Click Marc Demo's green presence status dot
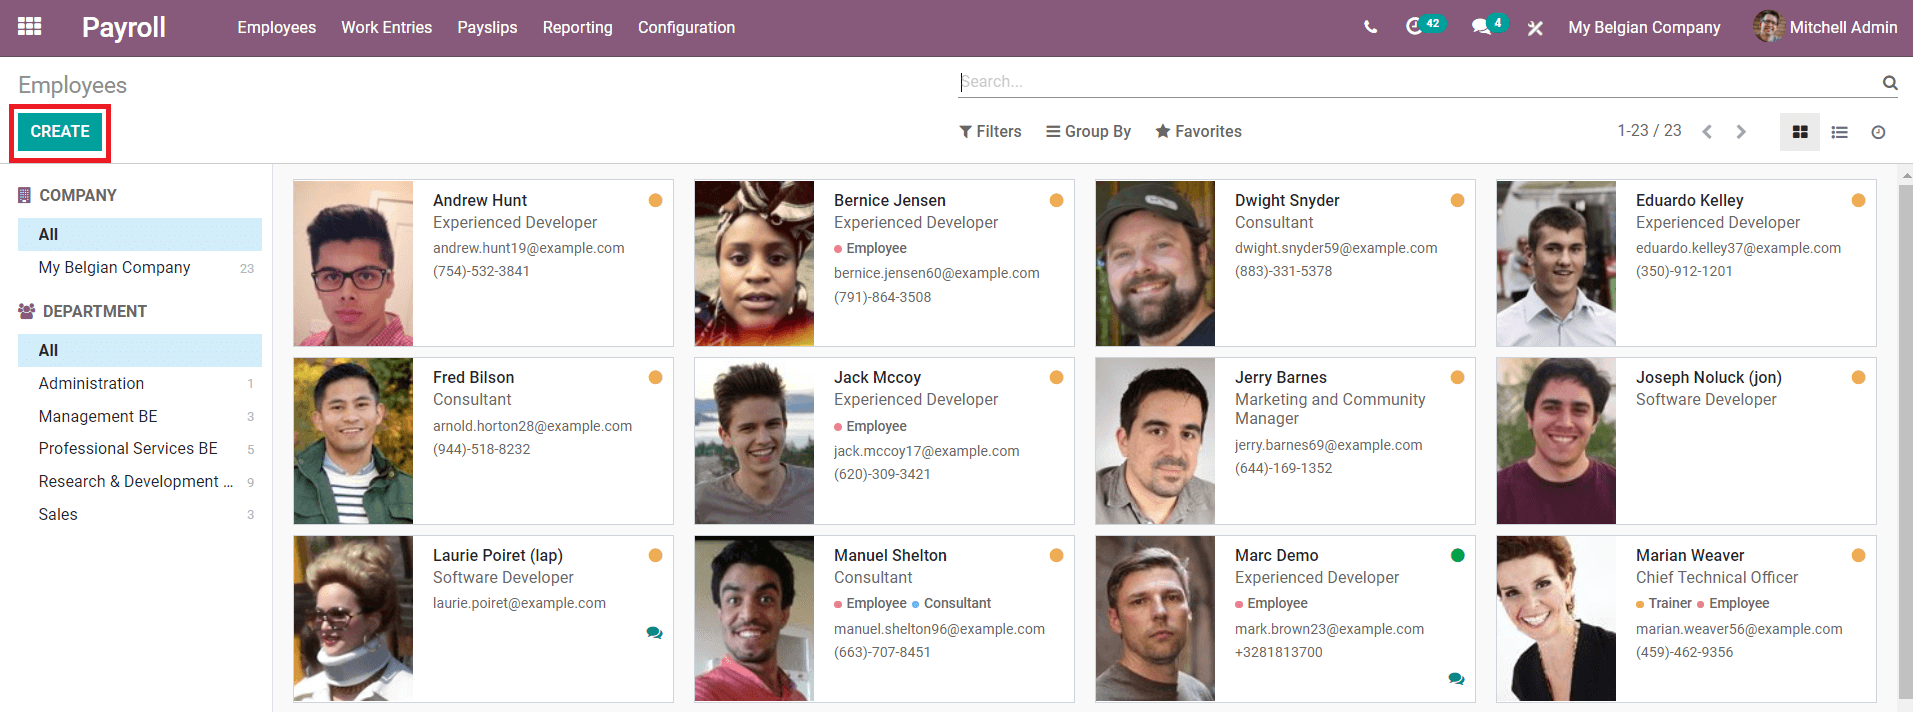This screenshot has width=1913, height=712. point(1457,555)
